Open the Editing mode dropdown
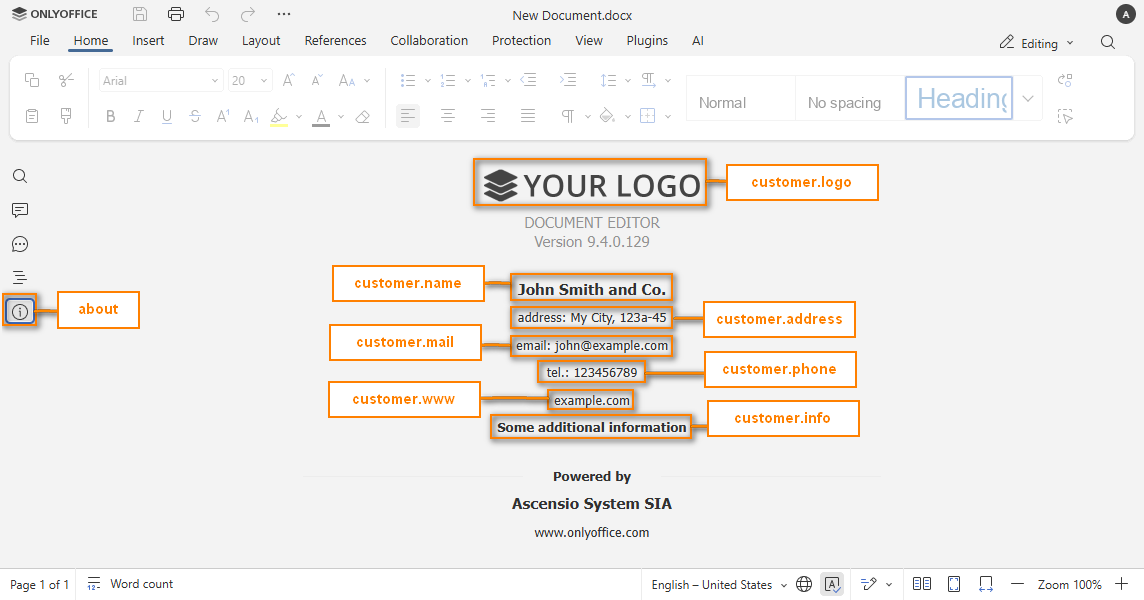Screen dimensions: 1144x600 tap(1037, 43)
